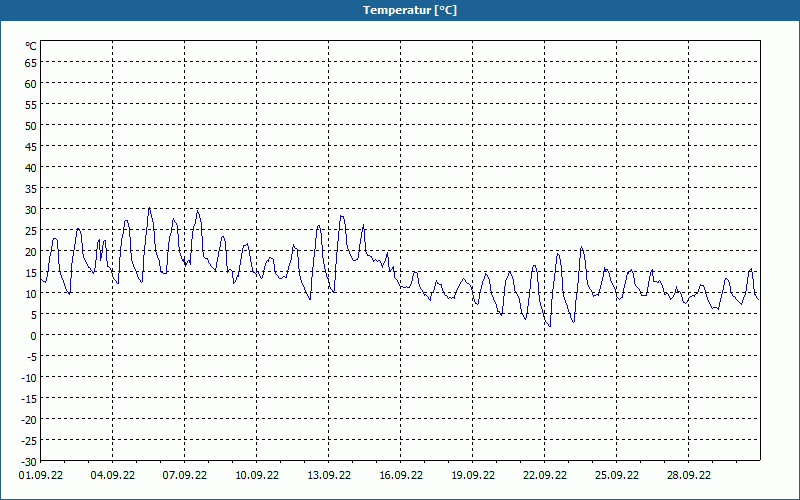
Task: Click the 50 y-axis label
Action: 31,126
